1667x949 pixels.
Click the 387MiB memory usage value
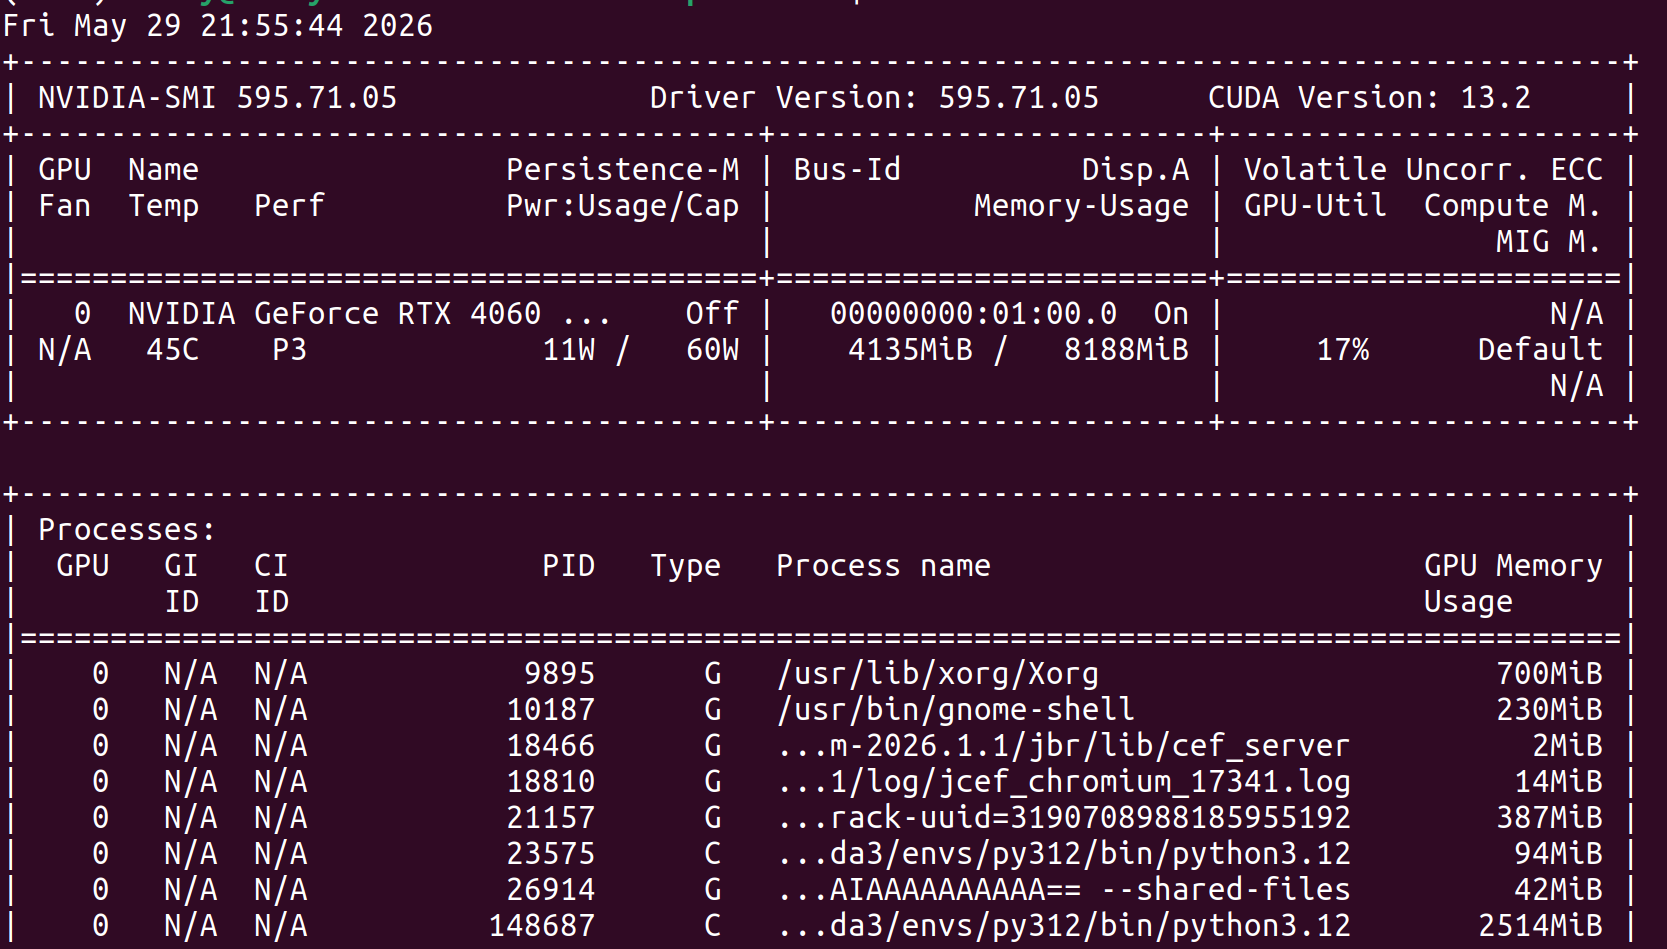(1549, 818)
